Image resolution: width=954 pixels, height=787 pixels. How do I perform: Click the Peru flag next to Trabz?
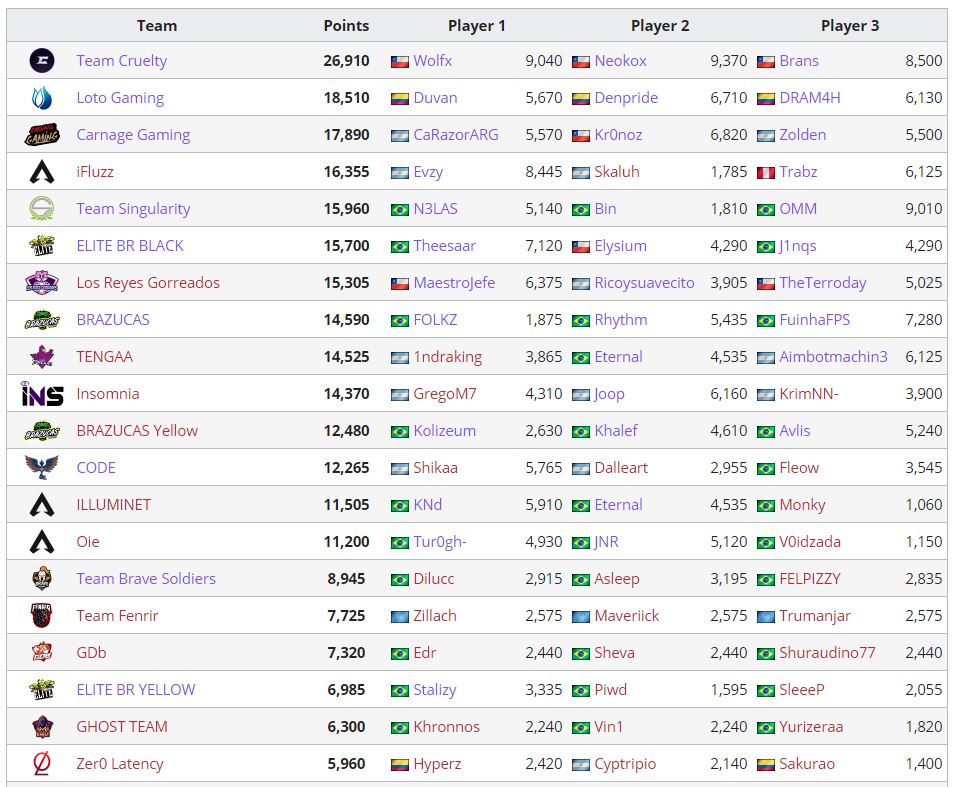point(768,172)
